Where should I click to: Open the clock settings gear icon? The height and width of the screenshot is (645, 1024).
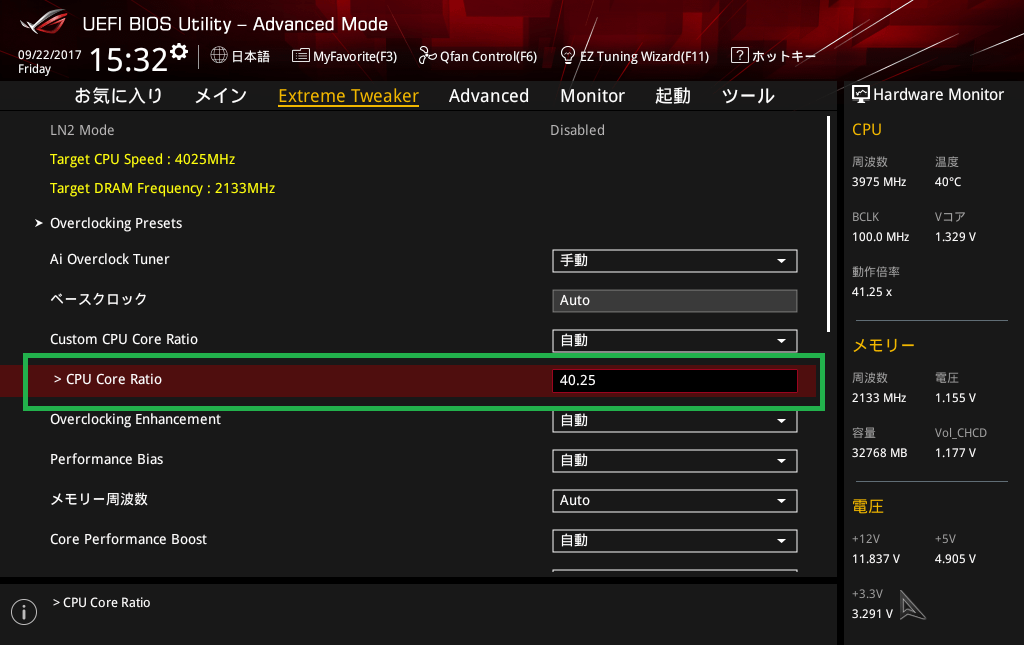pyautogui.click(x=179, y=52)
